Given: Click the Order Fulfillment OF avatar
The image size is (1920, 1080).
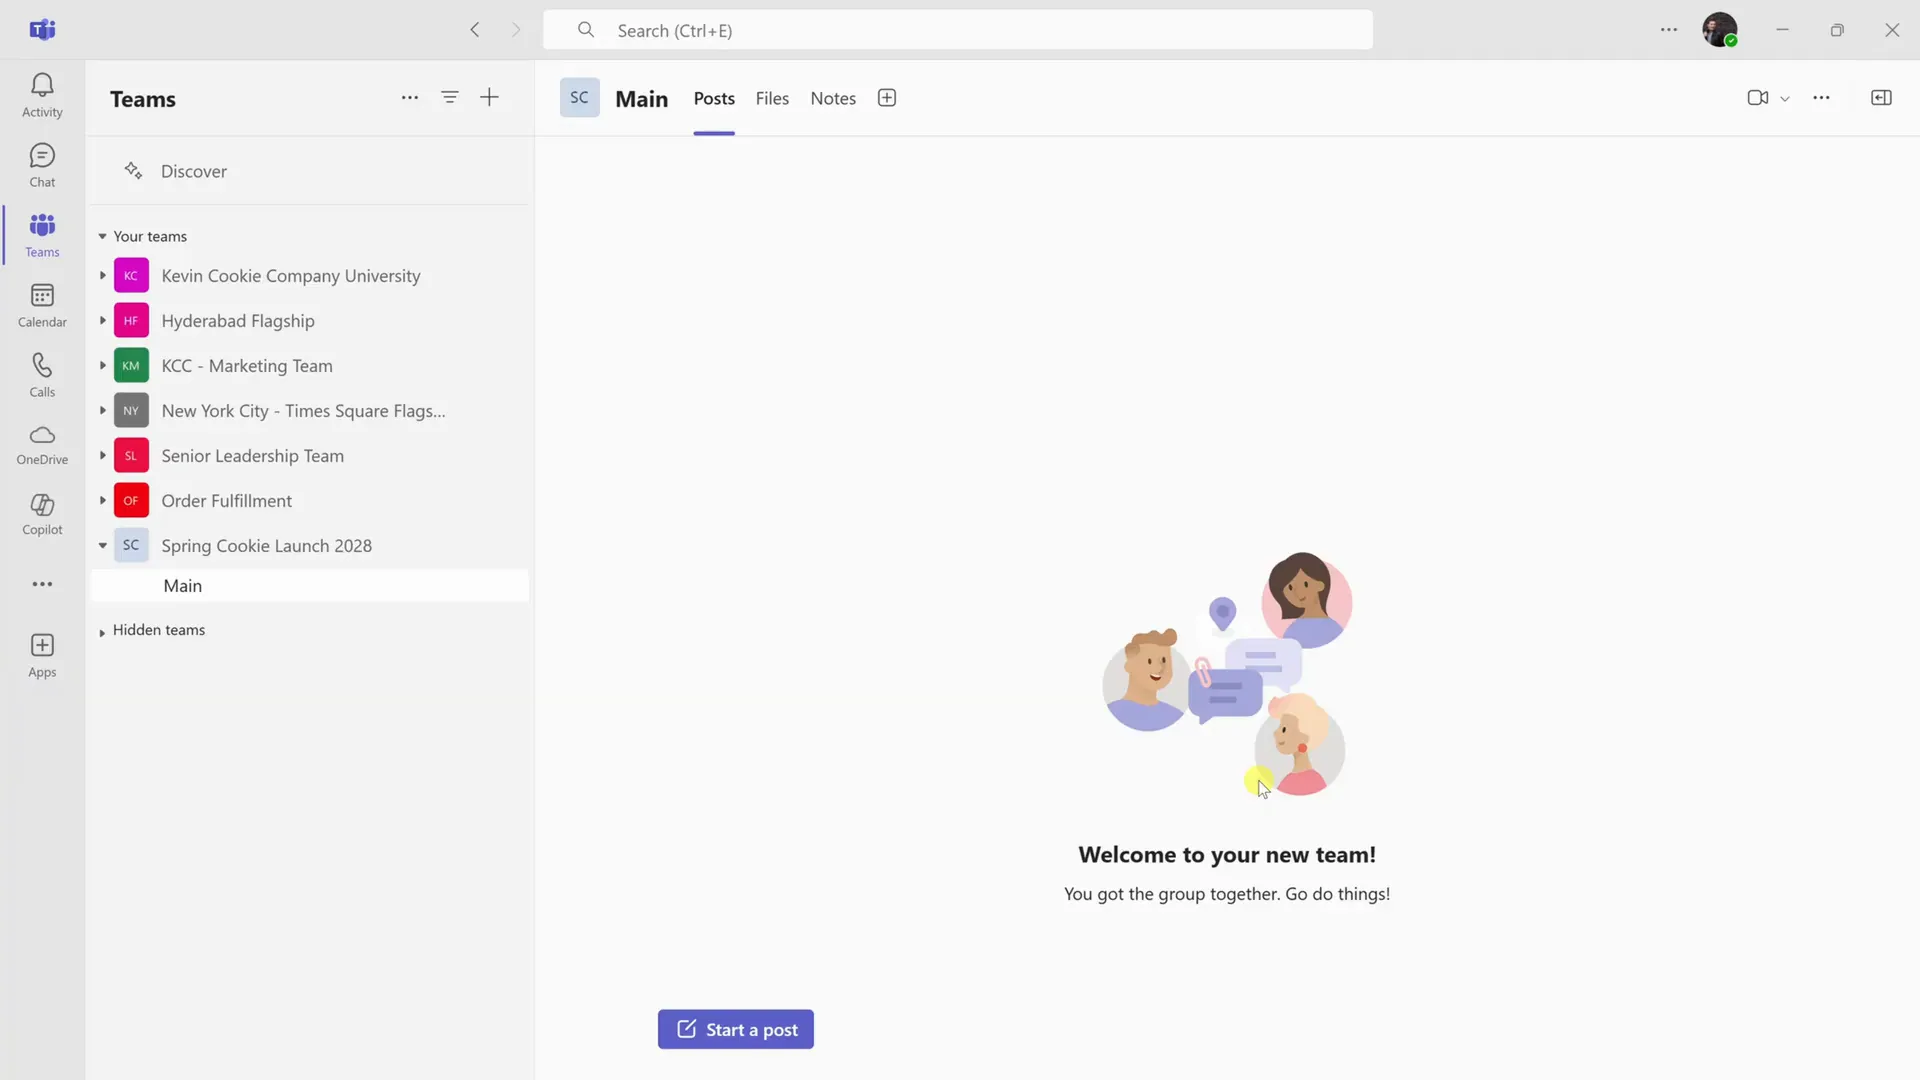Looking at the screenshot, I should 131,501.
